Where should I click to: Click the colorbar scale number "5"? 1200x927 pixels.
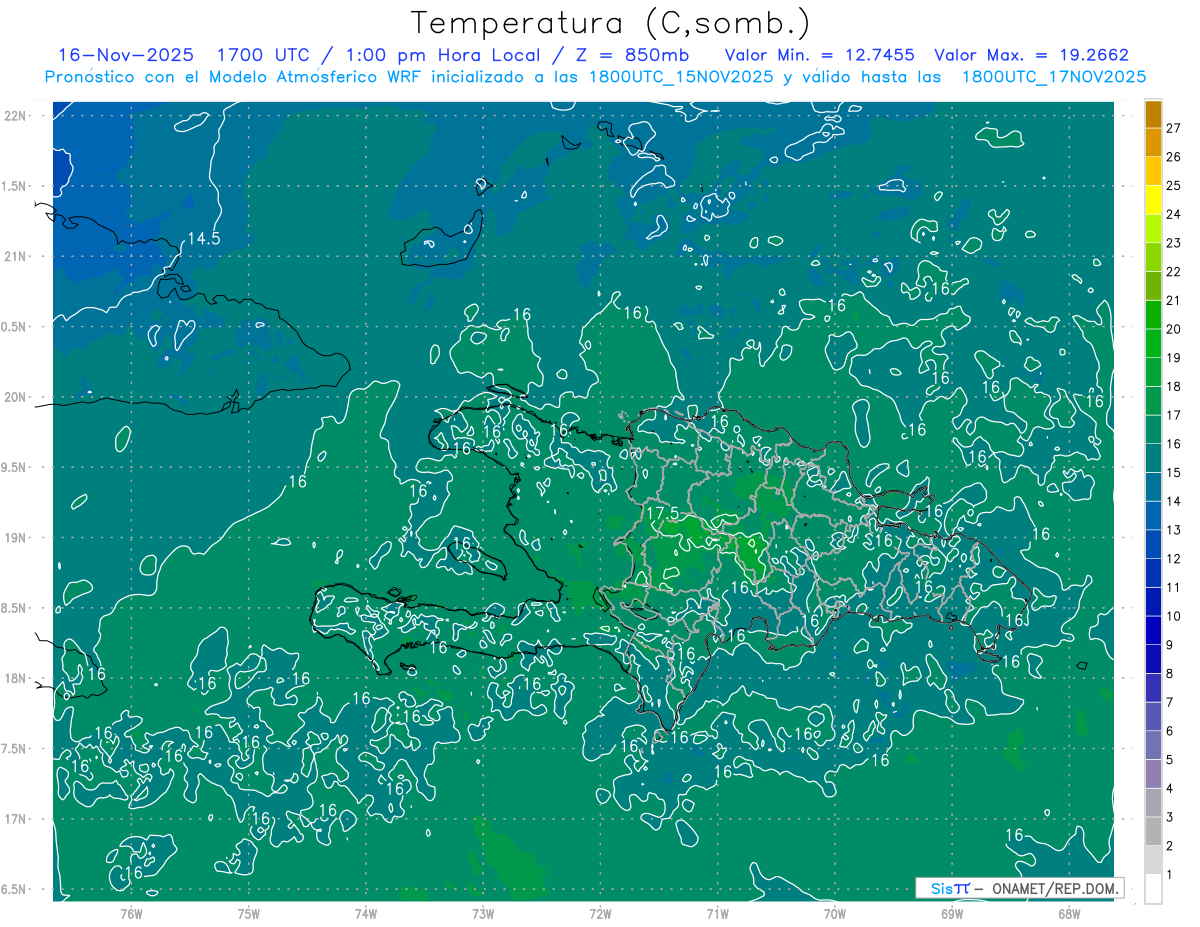(1170, 760)
